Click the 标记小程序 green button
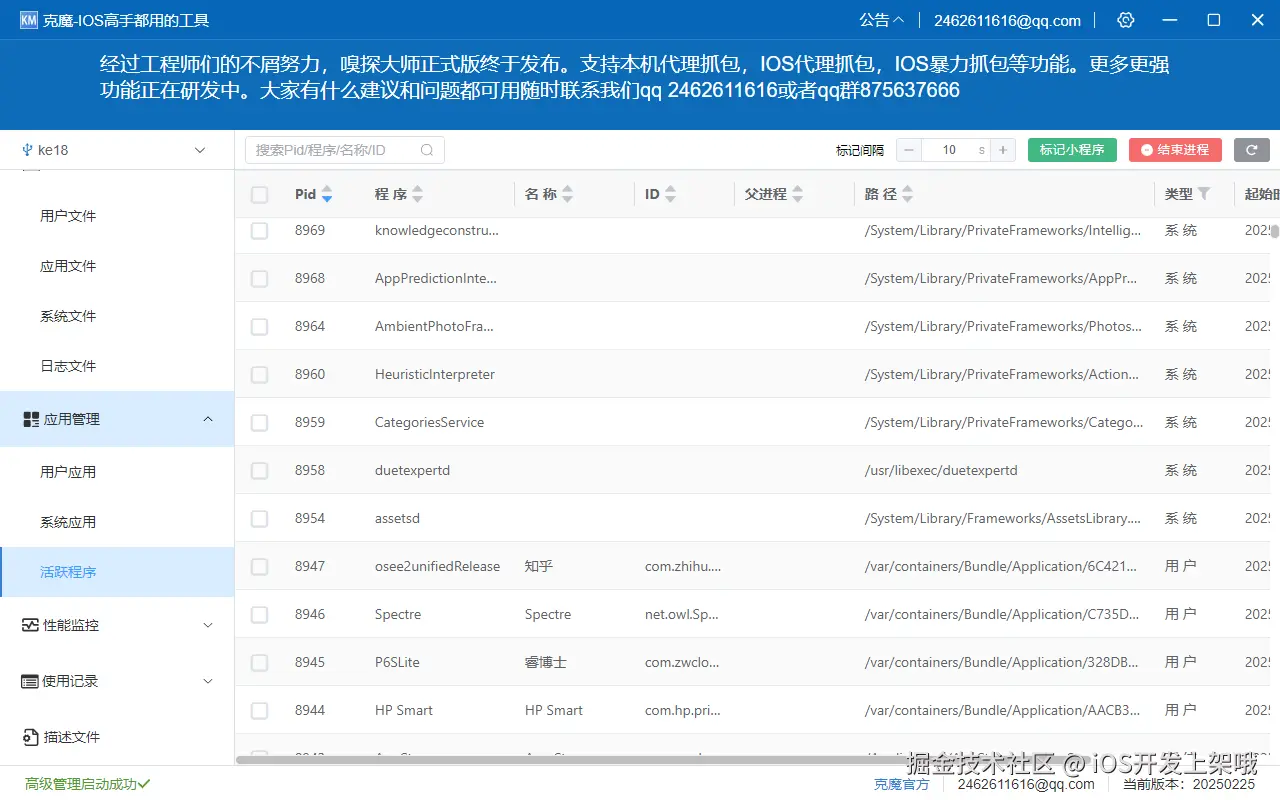This screenshot has height=800, width=1280. [x=1072, y=150]
